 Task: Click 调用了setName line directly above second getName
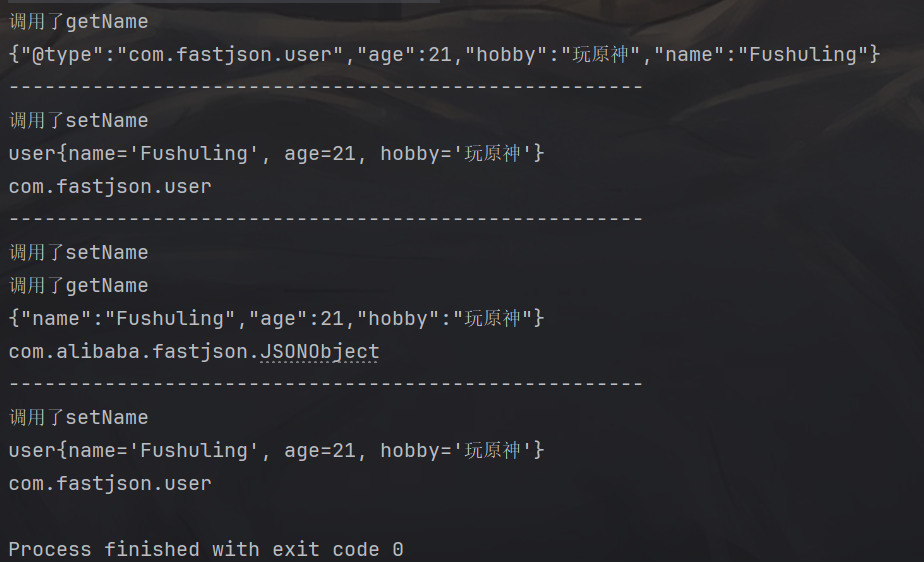pos(78,253)
